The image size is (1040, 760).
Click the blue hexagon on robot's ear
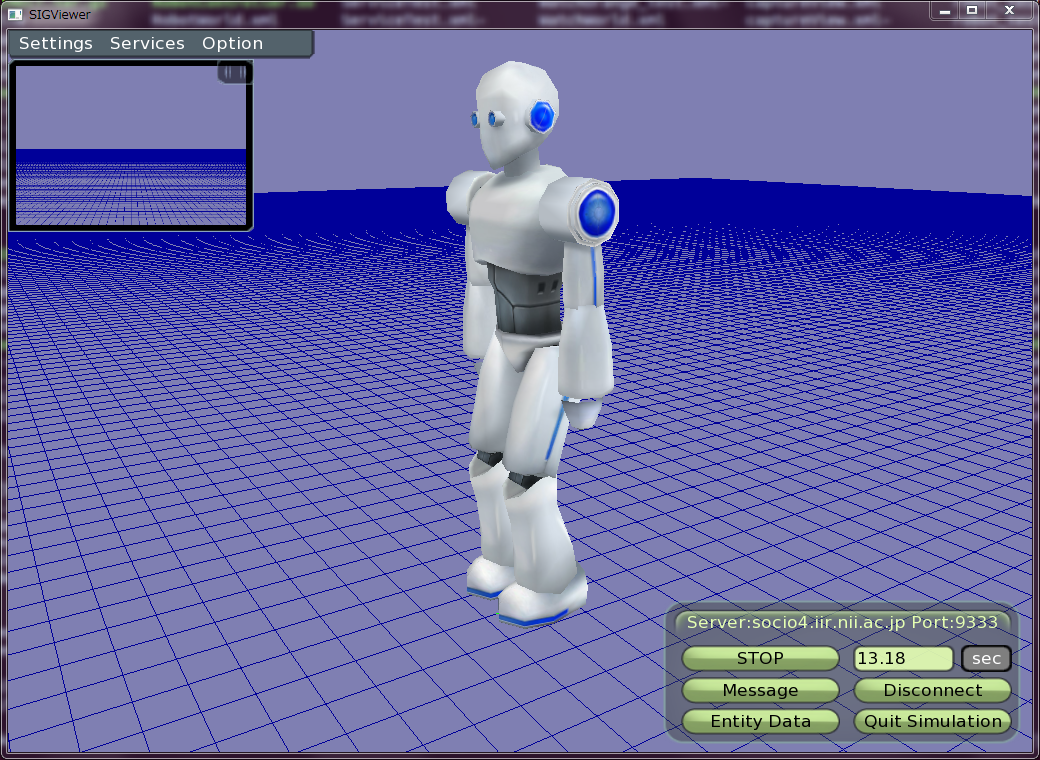coord(543,117)
